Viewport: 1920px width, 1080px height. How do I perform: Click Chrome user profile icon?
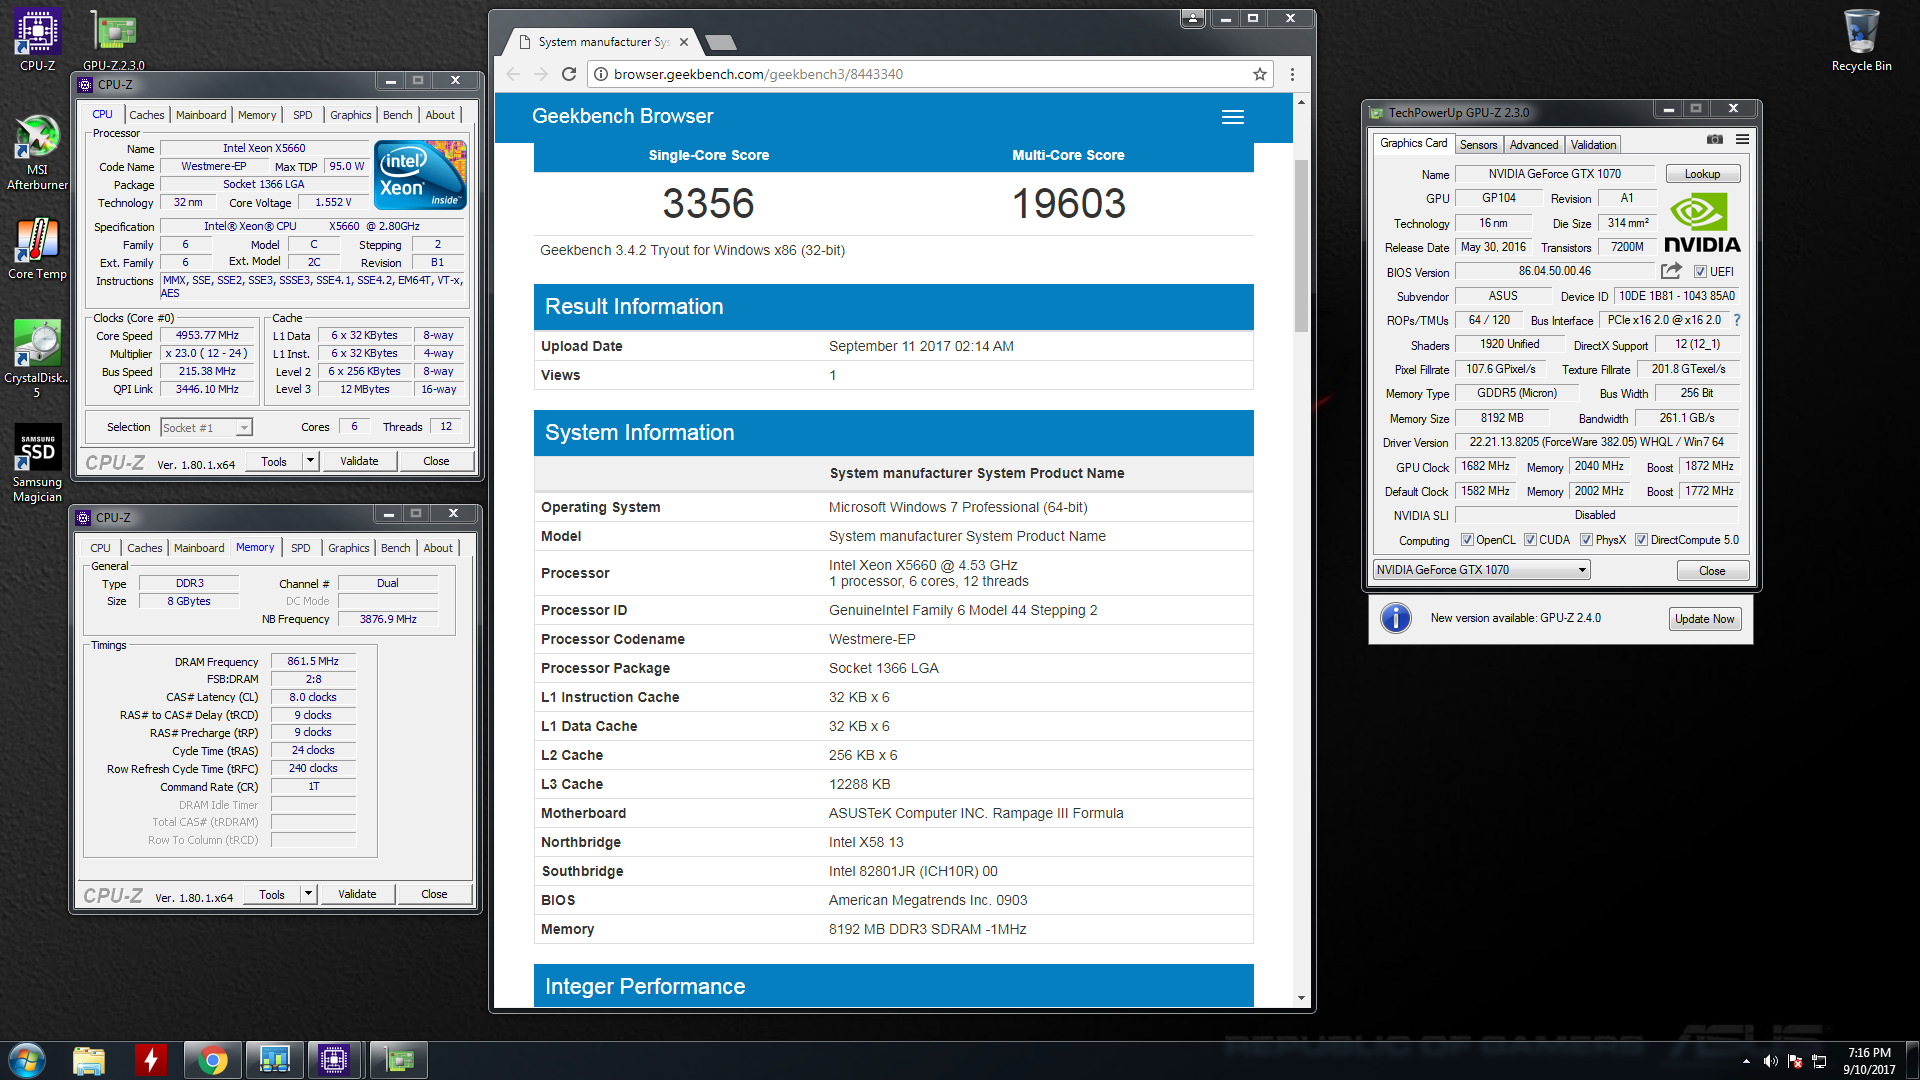(1192, 18)
